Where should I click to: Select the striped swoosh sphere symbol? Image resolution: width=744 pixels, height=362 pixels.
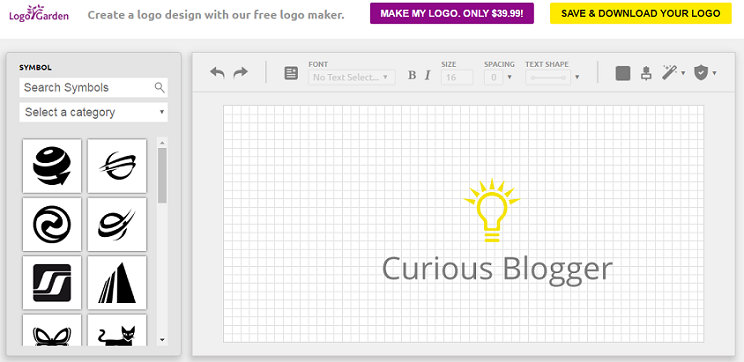click(x=117, y=166)
